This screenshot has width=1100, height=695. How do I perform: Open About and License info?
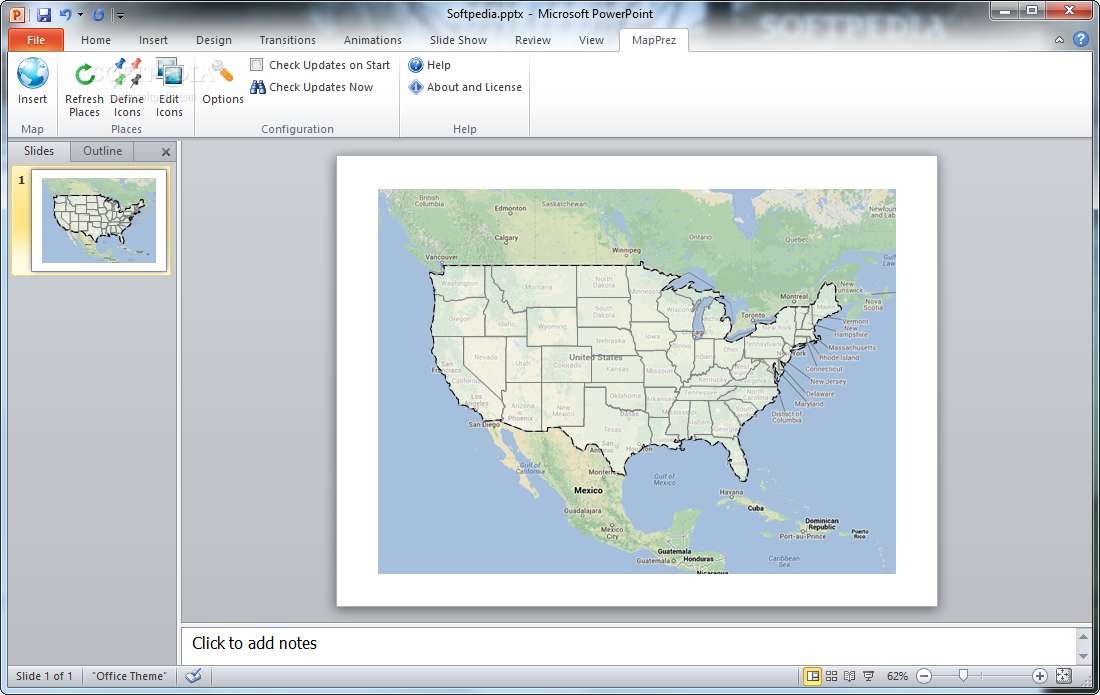click(x=465, y=87)
